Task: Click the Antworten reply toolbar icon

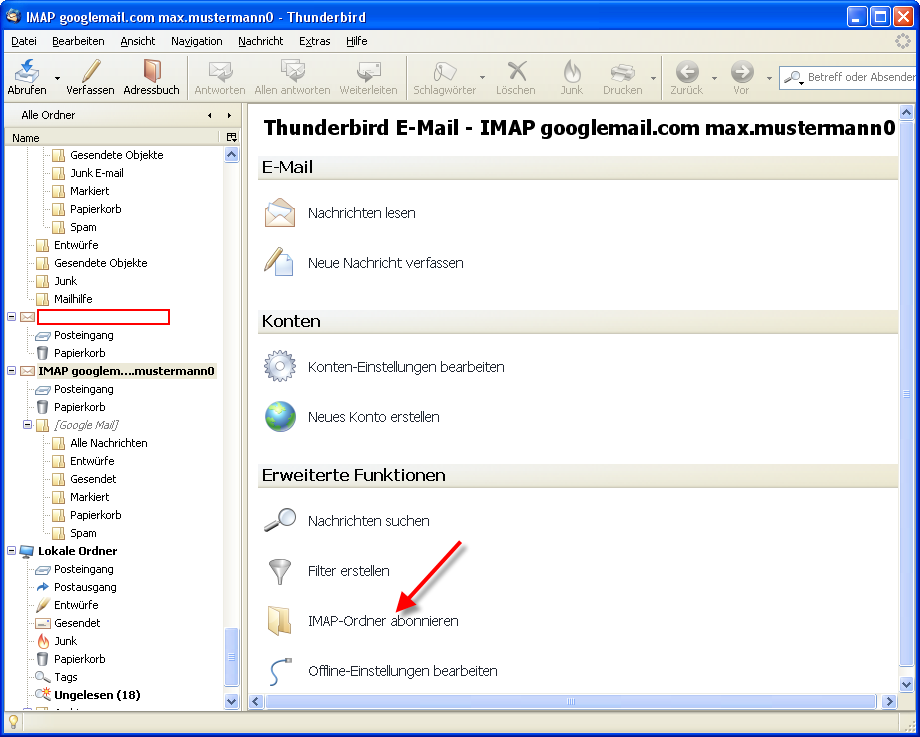Action: click(220, 72)
